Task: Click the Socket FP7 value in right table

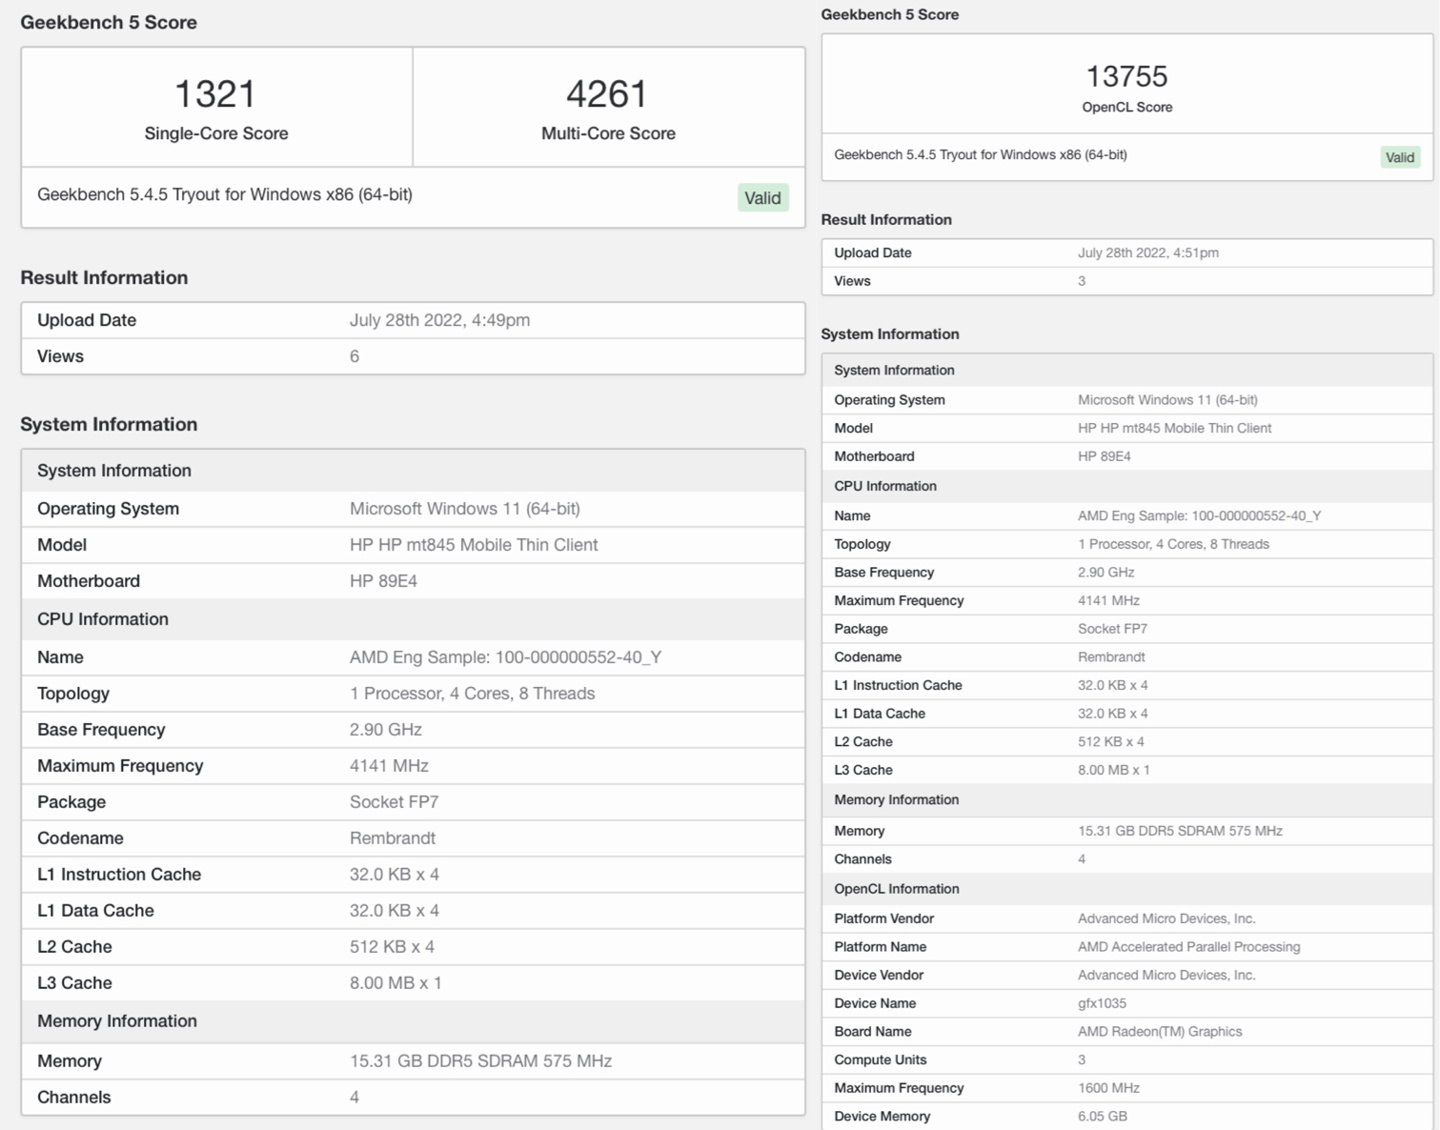Action: (x=1112, y=629)
